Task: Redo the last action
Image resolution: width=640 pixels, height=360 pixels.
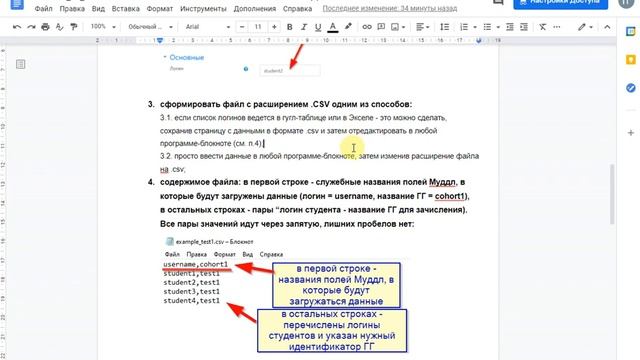Action: [31, 27]
